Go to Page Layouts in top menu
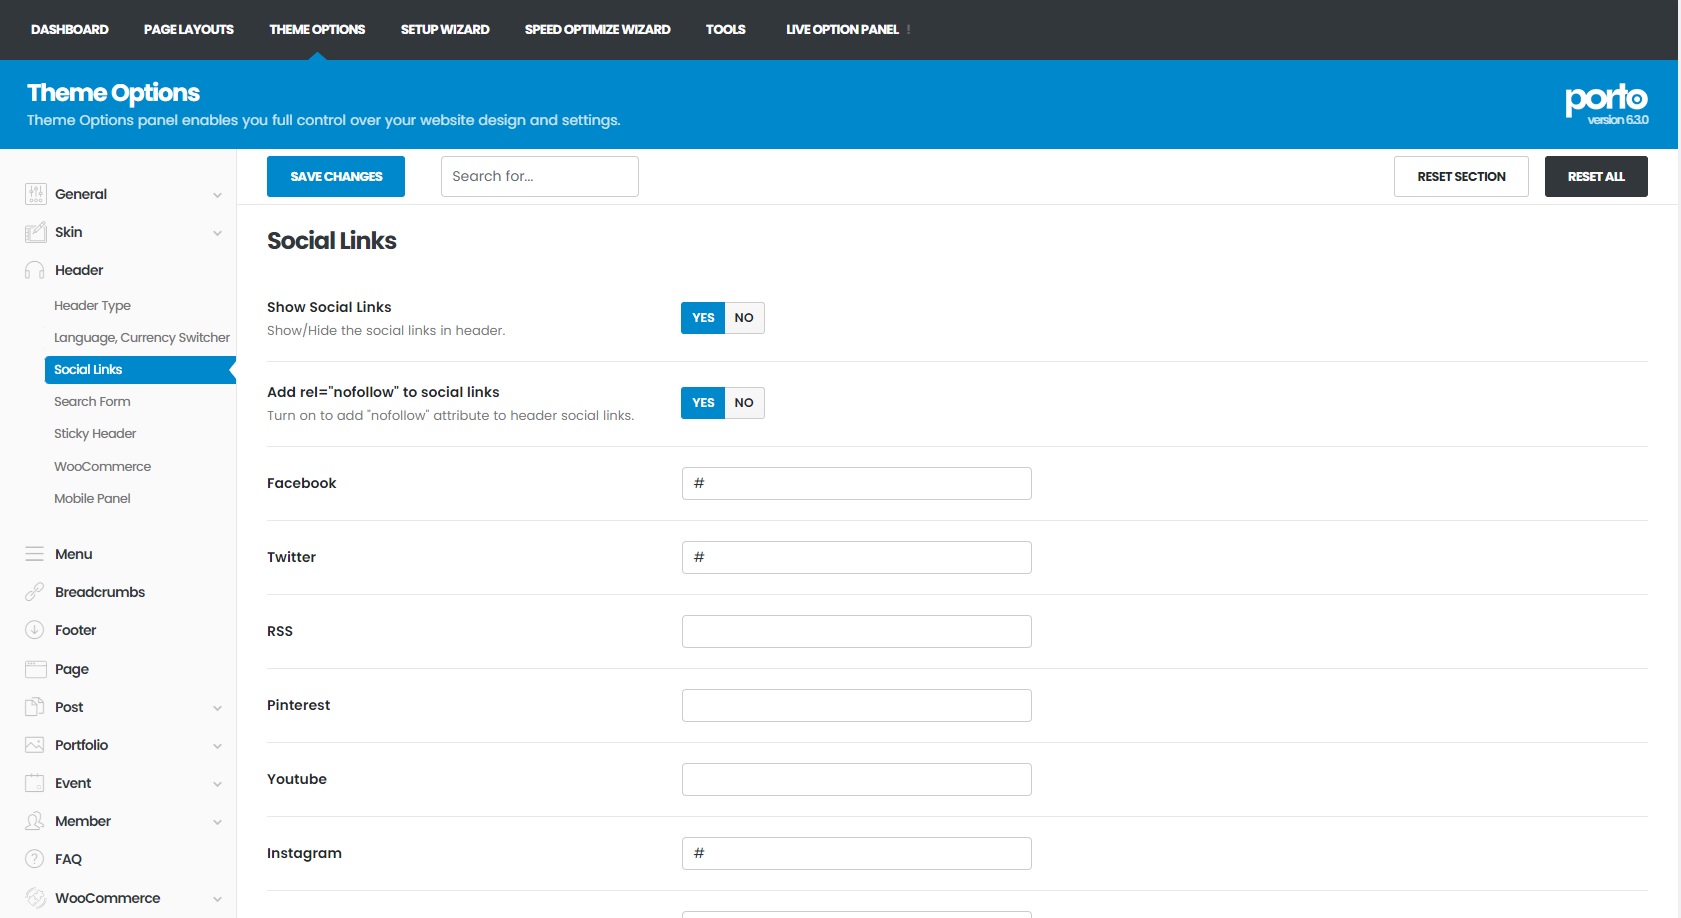 coord(188,29)
